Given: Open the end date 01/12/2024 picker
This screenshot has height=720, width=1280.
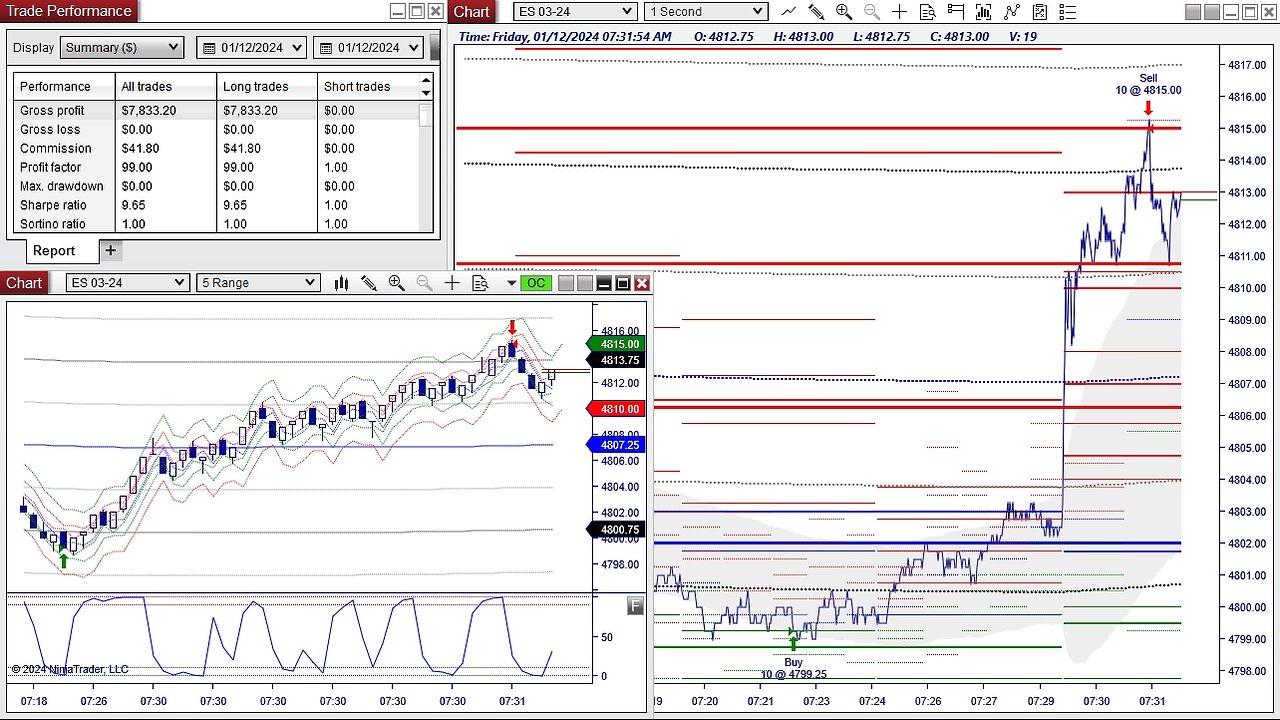Looking at the screenshot, I should coord(367,47).
